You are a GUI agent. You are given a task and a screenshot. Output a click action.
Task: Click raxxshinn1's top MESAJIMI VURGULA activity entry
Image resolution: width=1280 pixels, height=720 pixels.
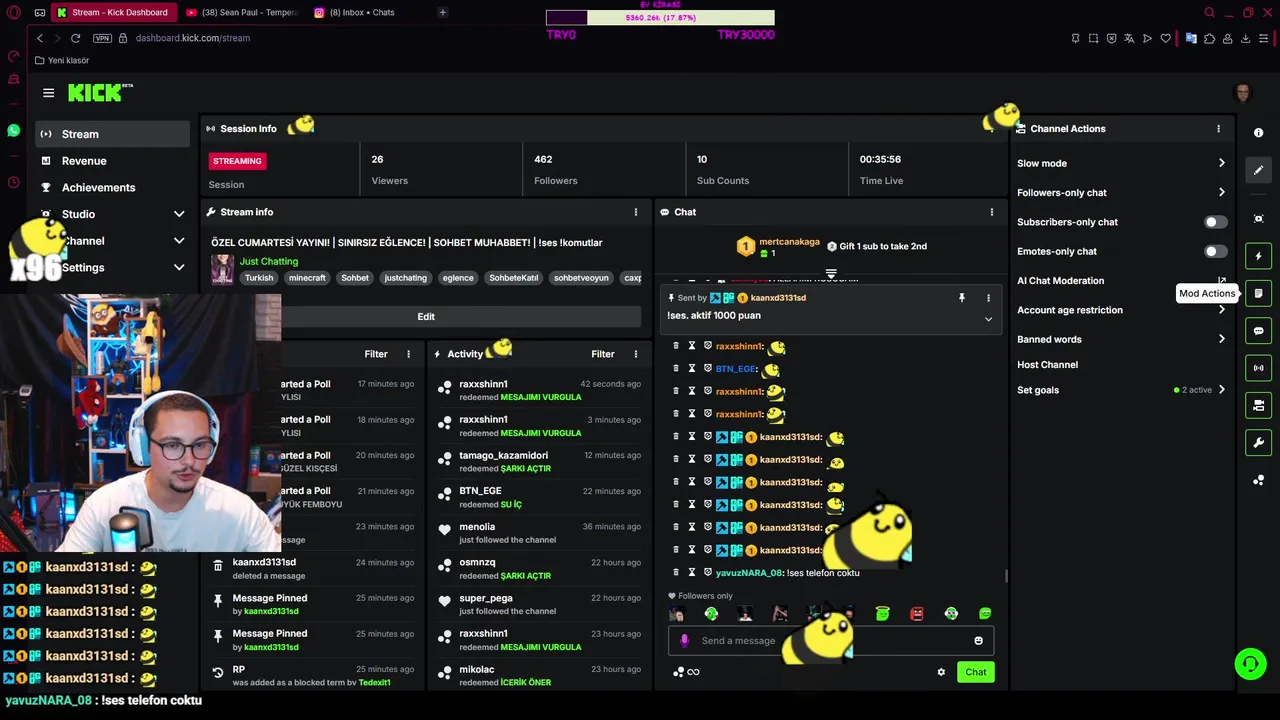(x=540, y=390)
